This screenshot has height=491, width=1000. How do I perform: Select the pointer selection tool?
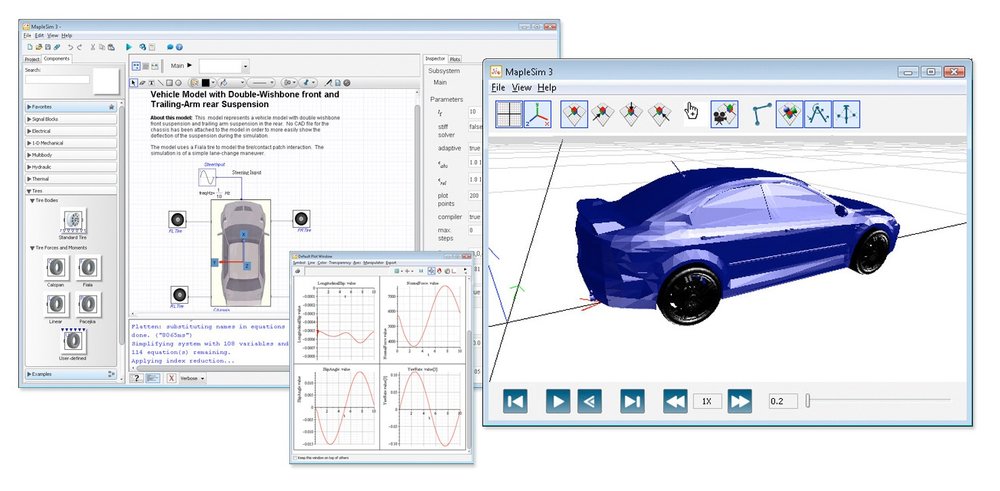tap(133, 83)
